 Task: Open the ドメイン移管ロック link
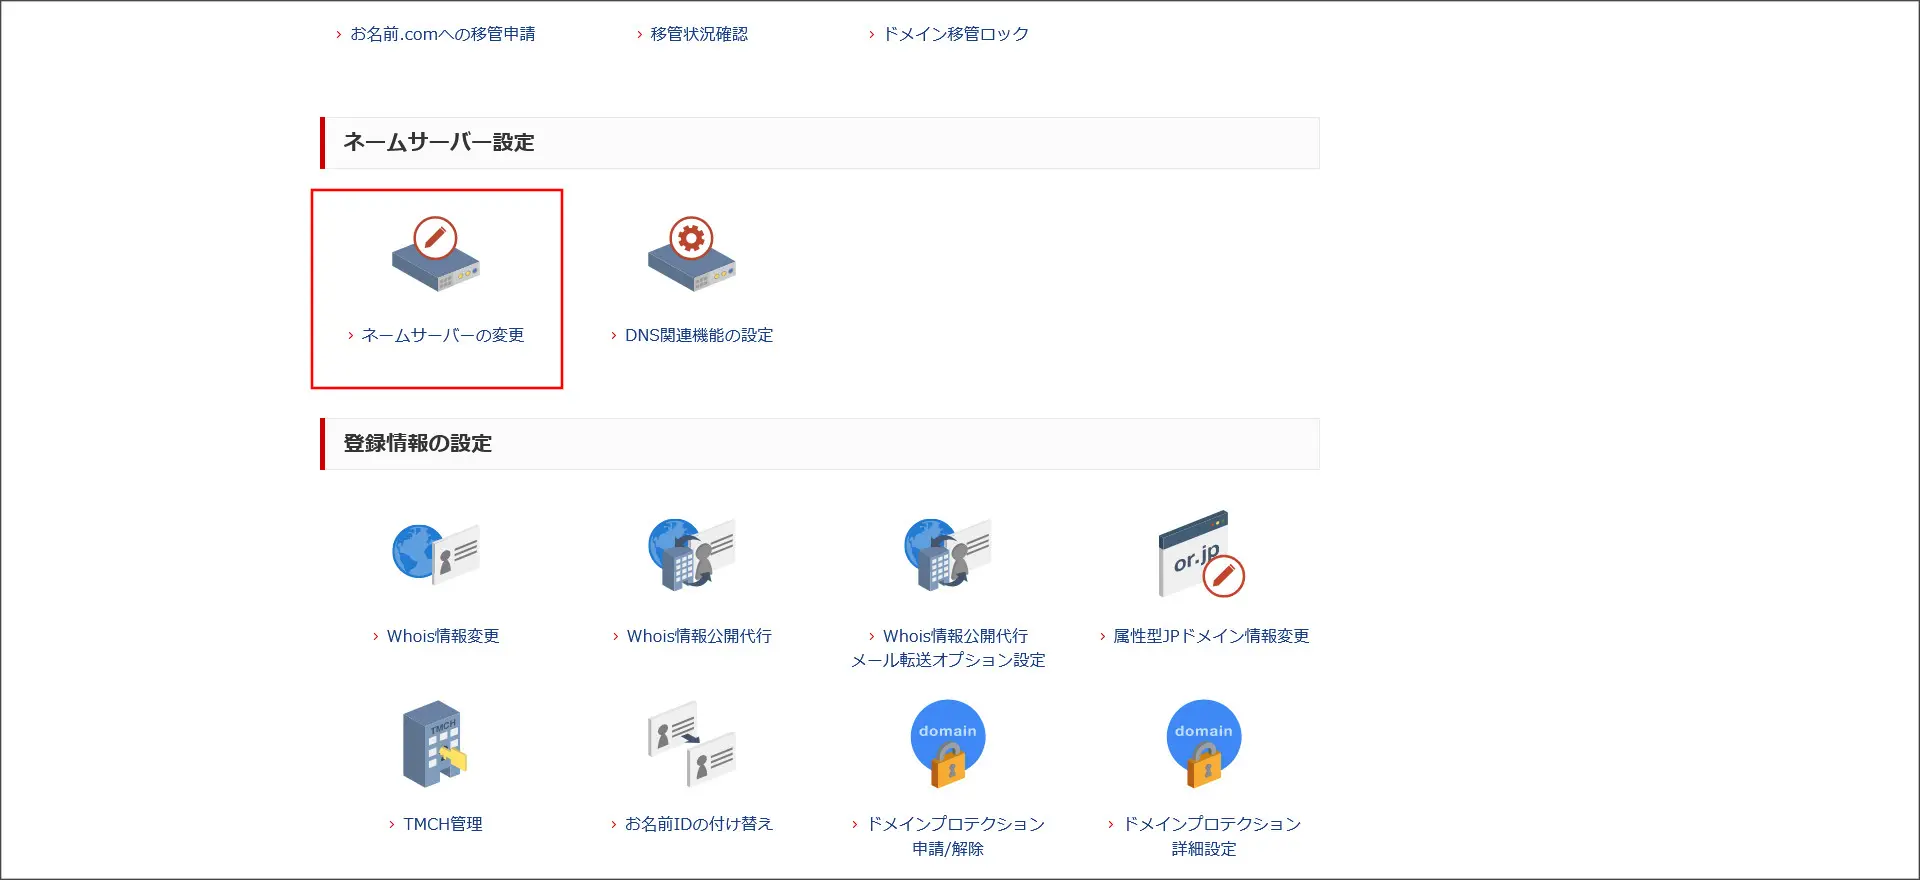tap(956, 34)
